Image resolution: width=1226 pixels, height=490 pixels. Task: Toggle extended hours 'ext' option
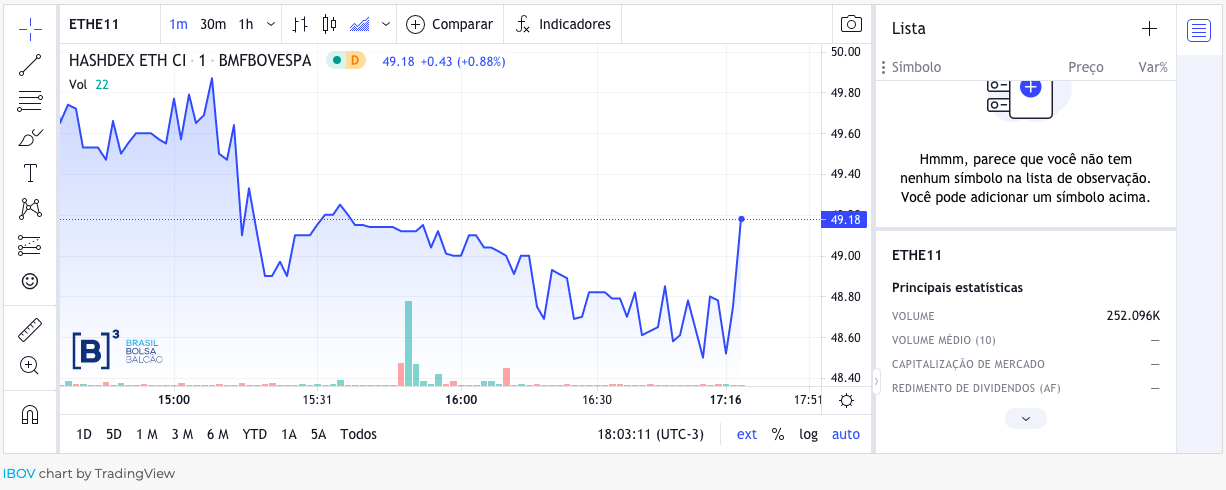click(747, 434)
